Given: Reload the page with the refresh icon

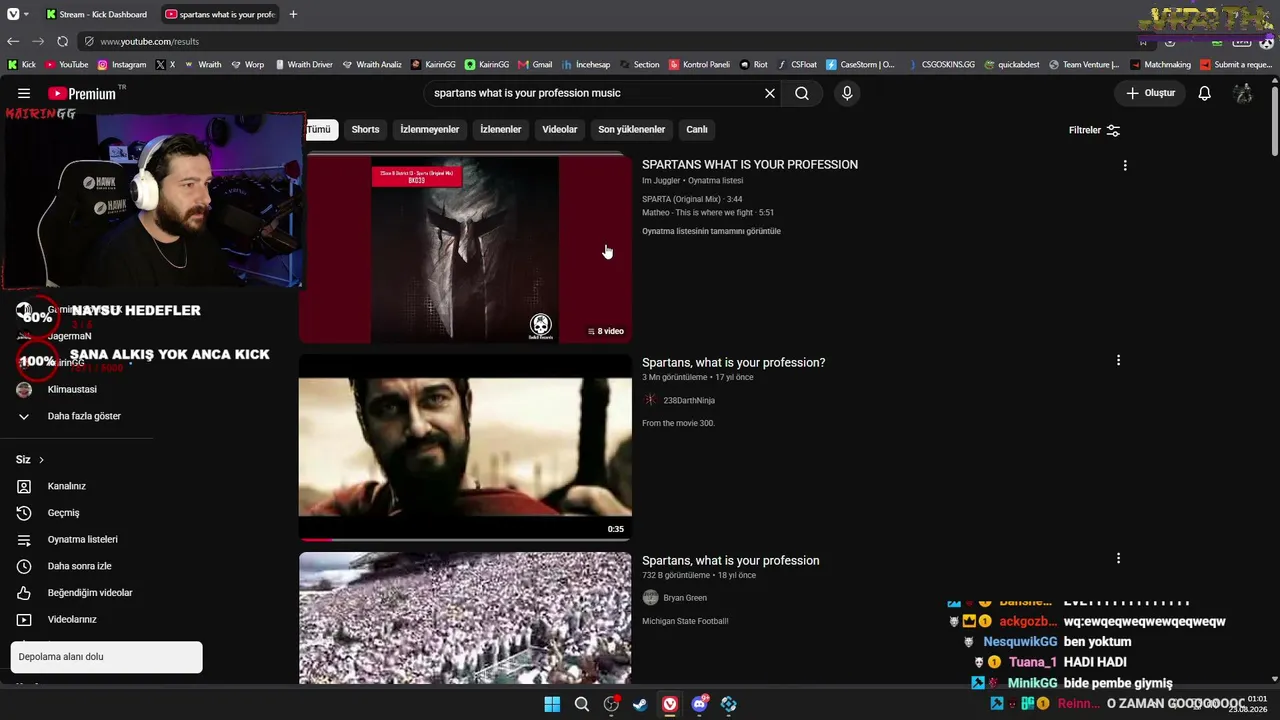Looking at the screenshot, I should click(x=62, y=41).
